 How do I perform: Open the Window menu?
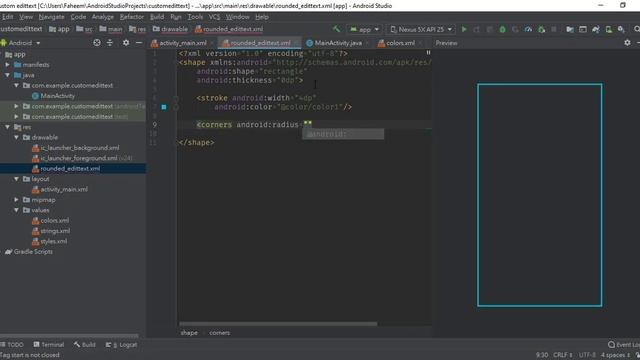(x=238, y=17)
